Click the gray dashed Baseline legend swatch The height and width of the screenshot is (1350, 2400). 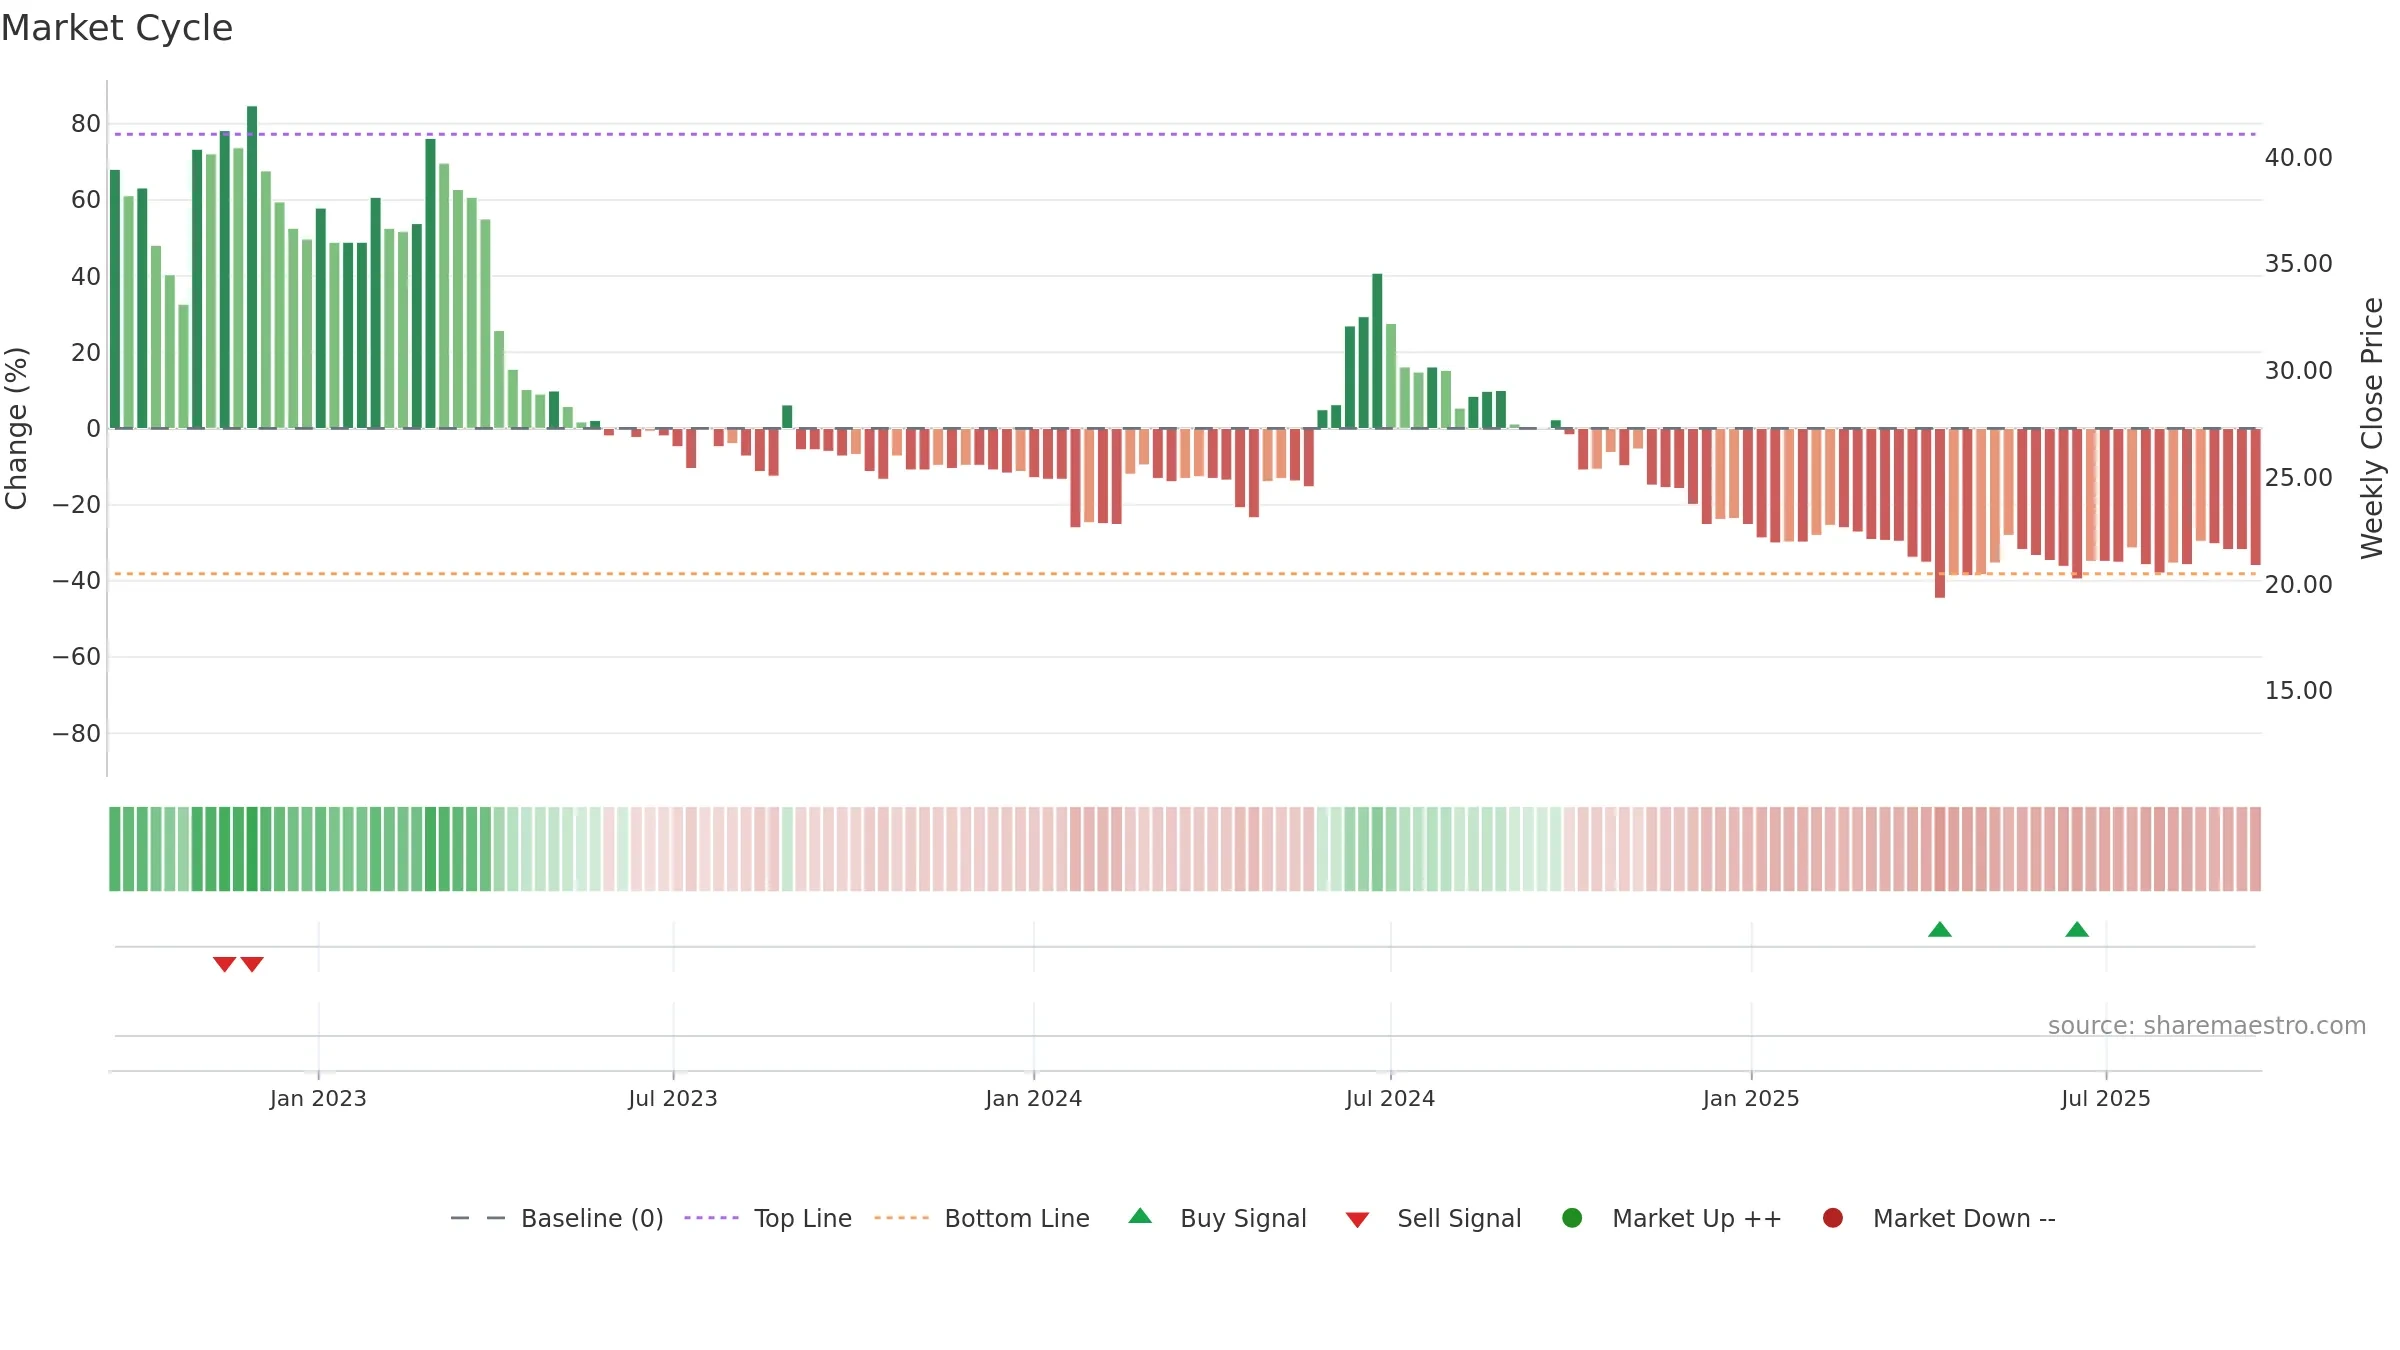coord(478,1218)
